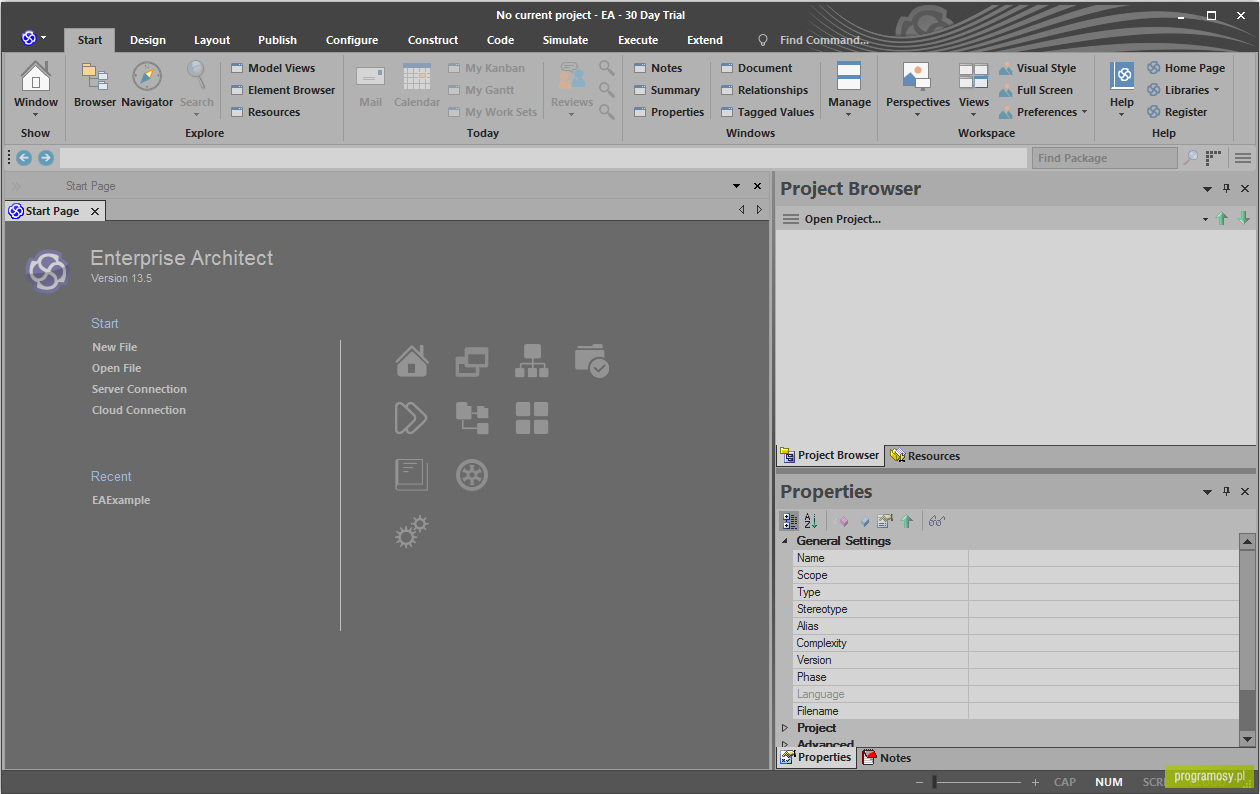Click the Open File link
This screenshot has height=794, width=1260.
click(x=116, y=368)
